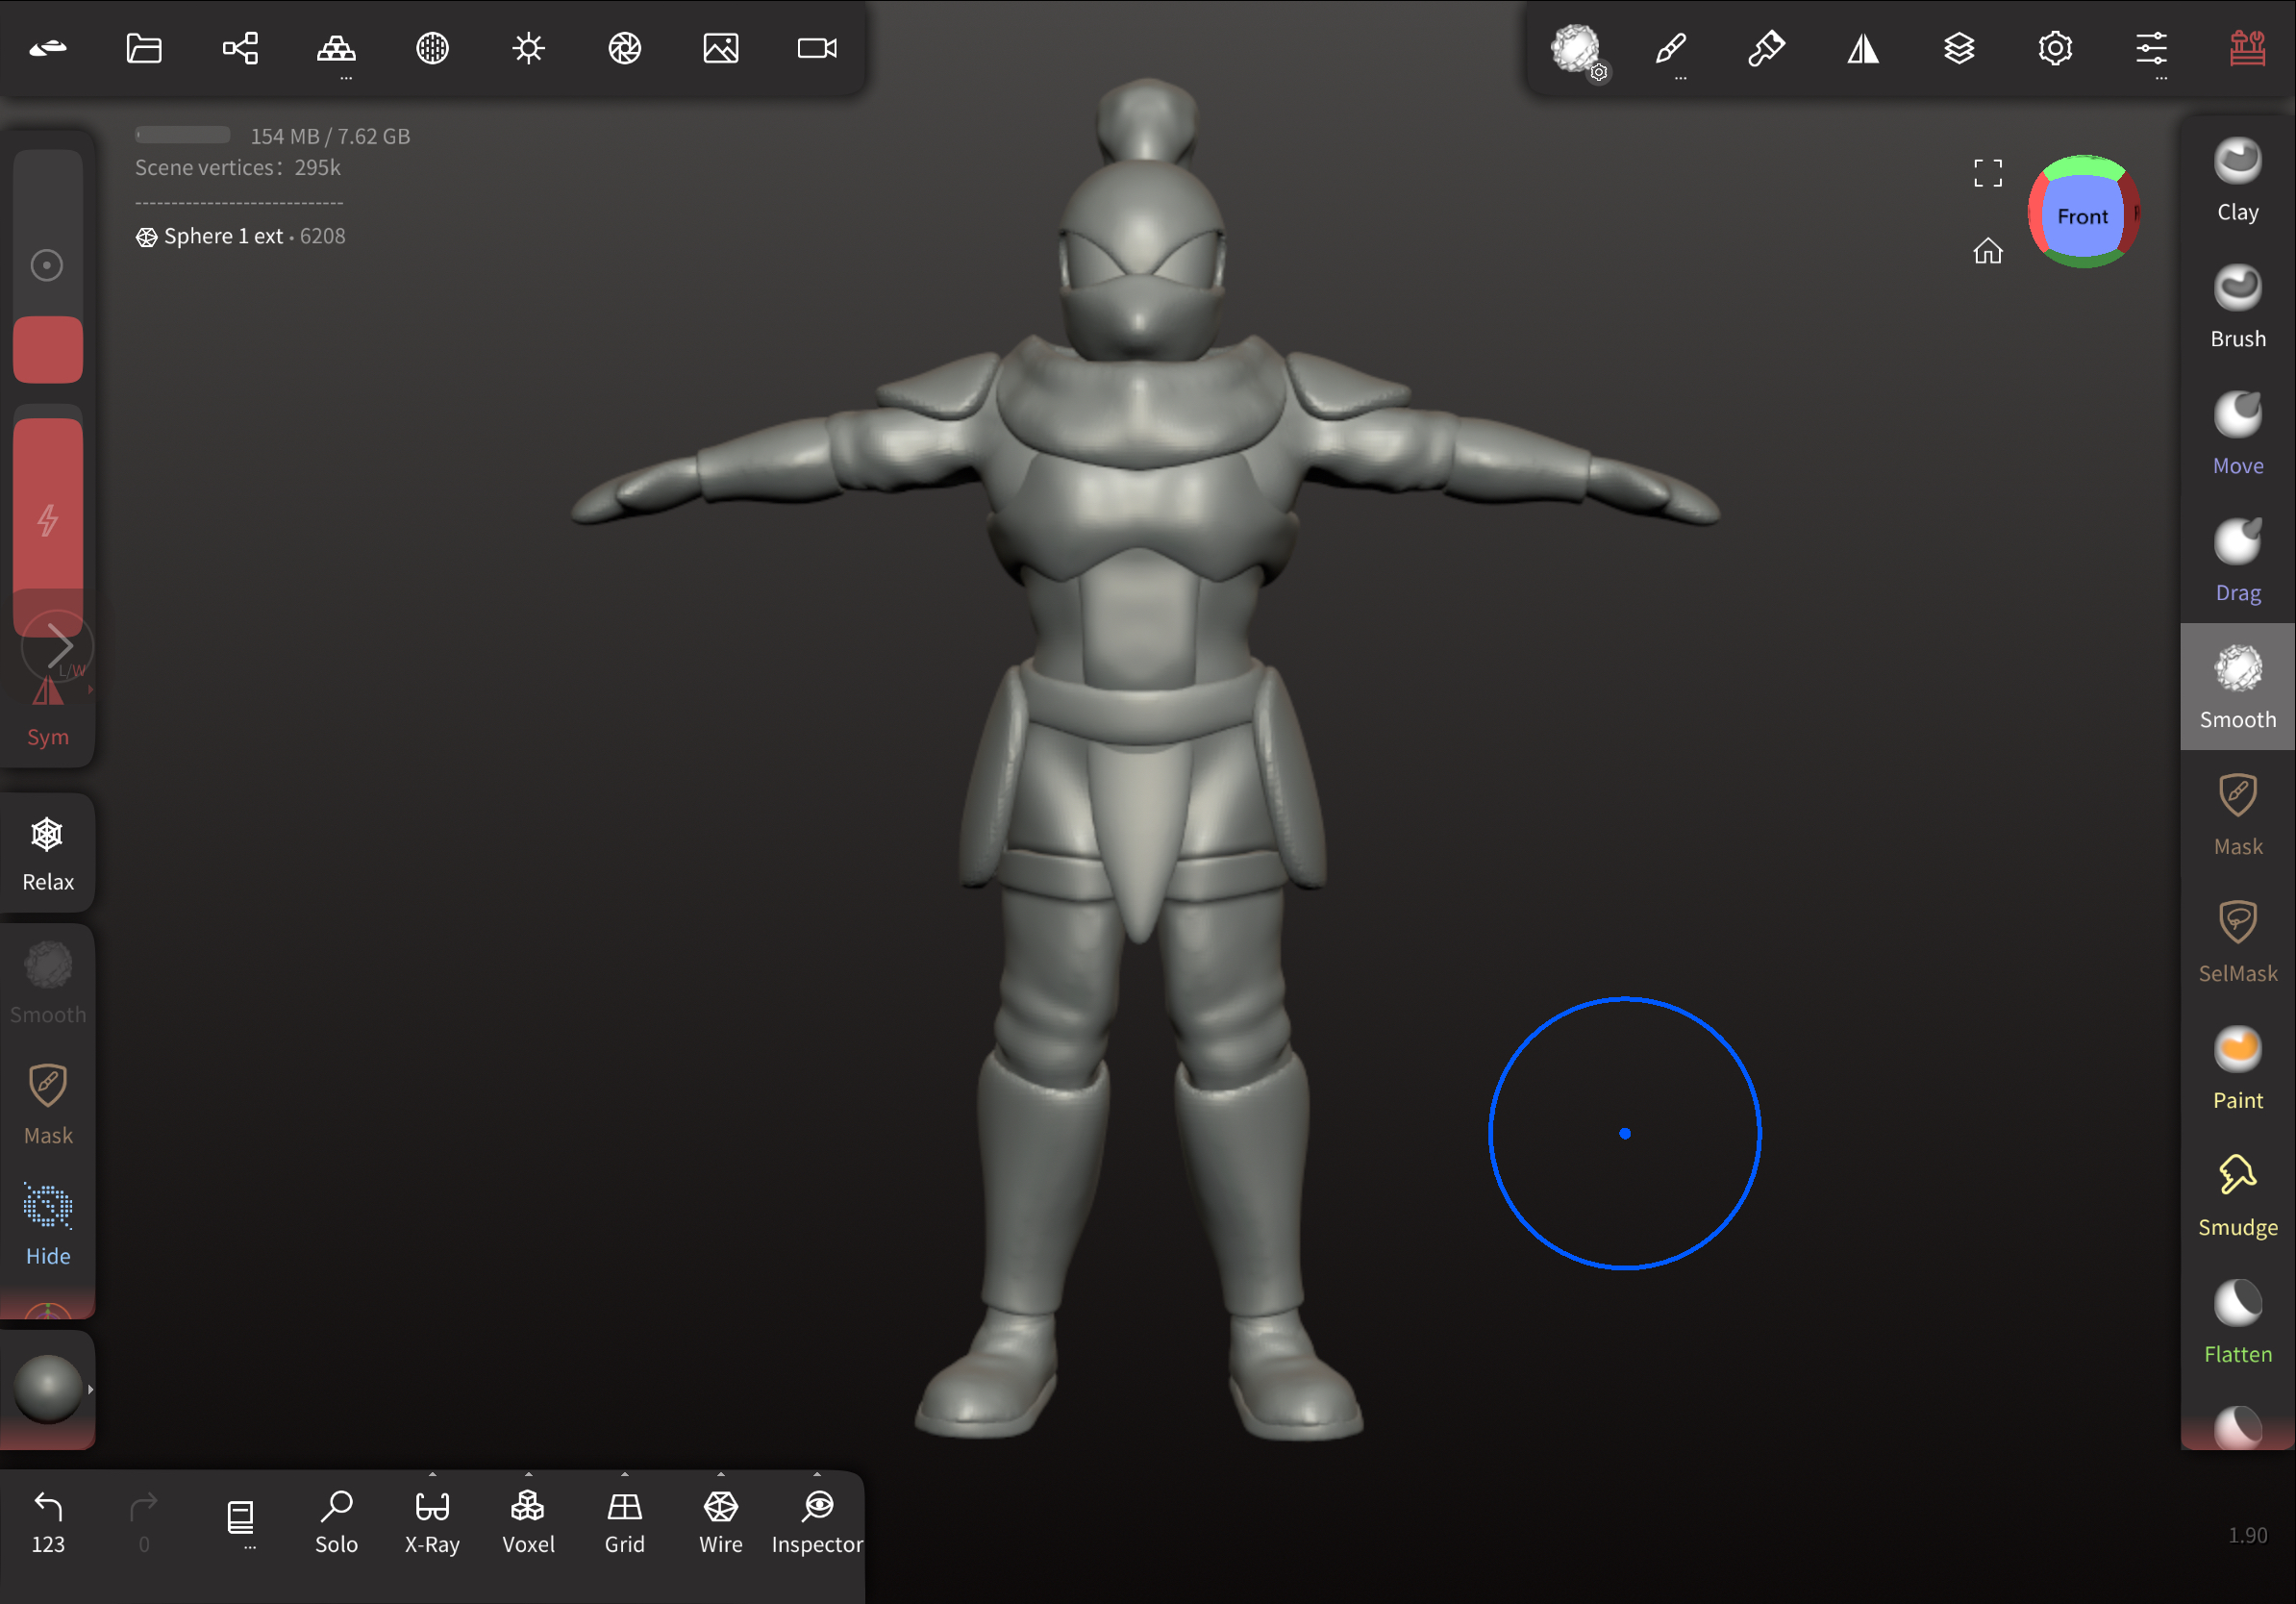The height and width of the screenshot is (1604, 2296).
Task: Open the Background image menu
Action: [x=720, y=48]
